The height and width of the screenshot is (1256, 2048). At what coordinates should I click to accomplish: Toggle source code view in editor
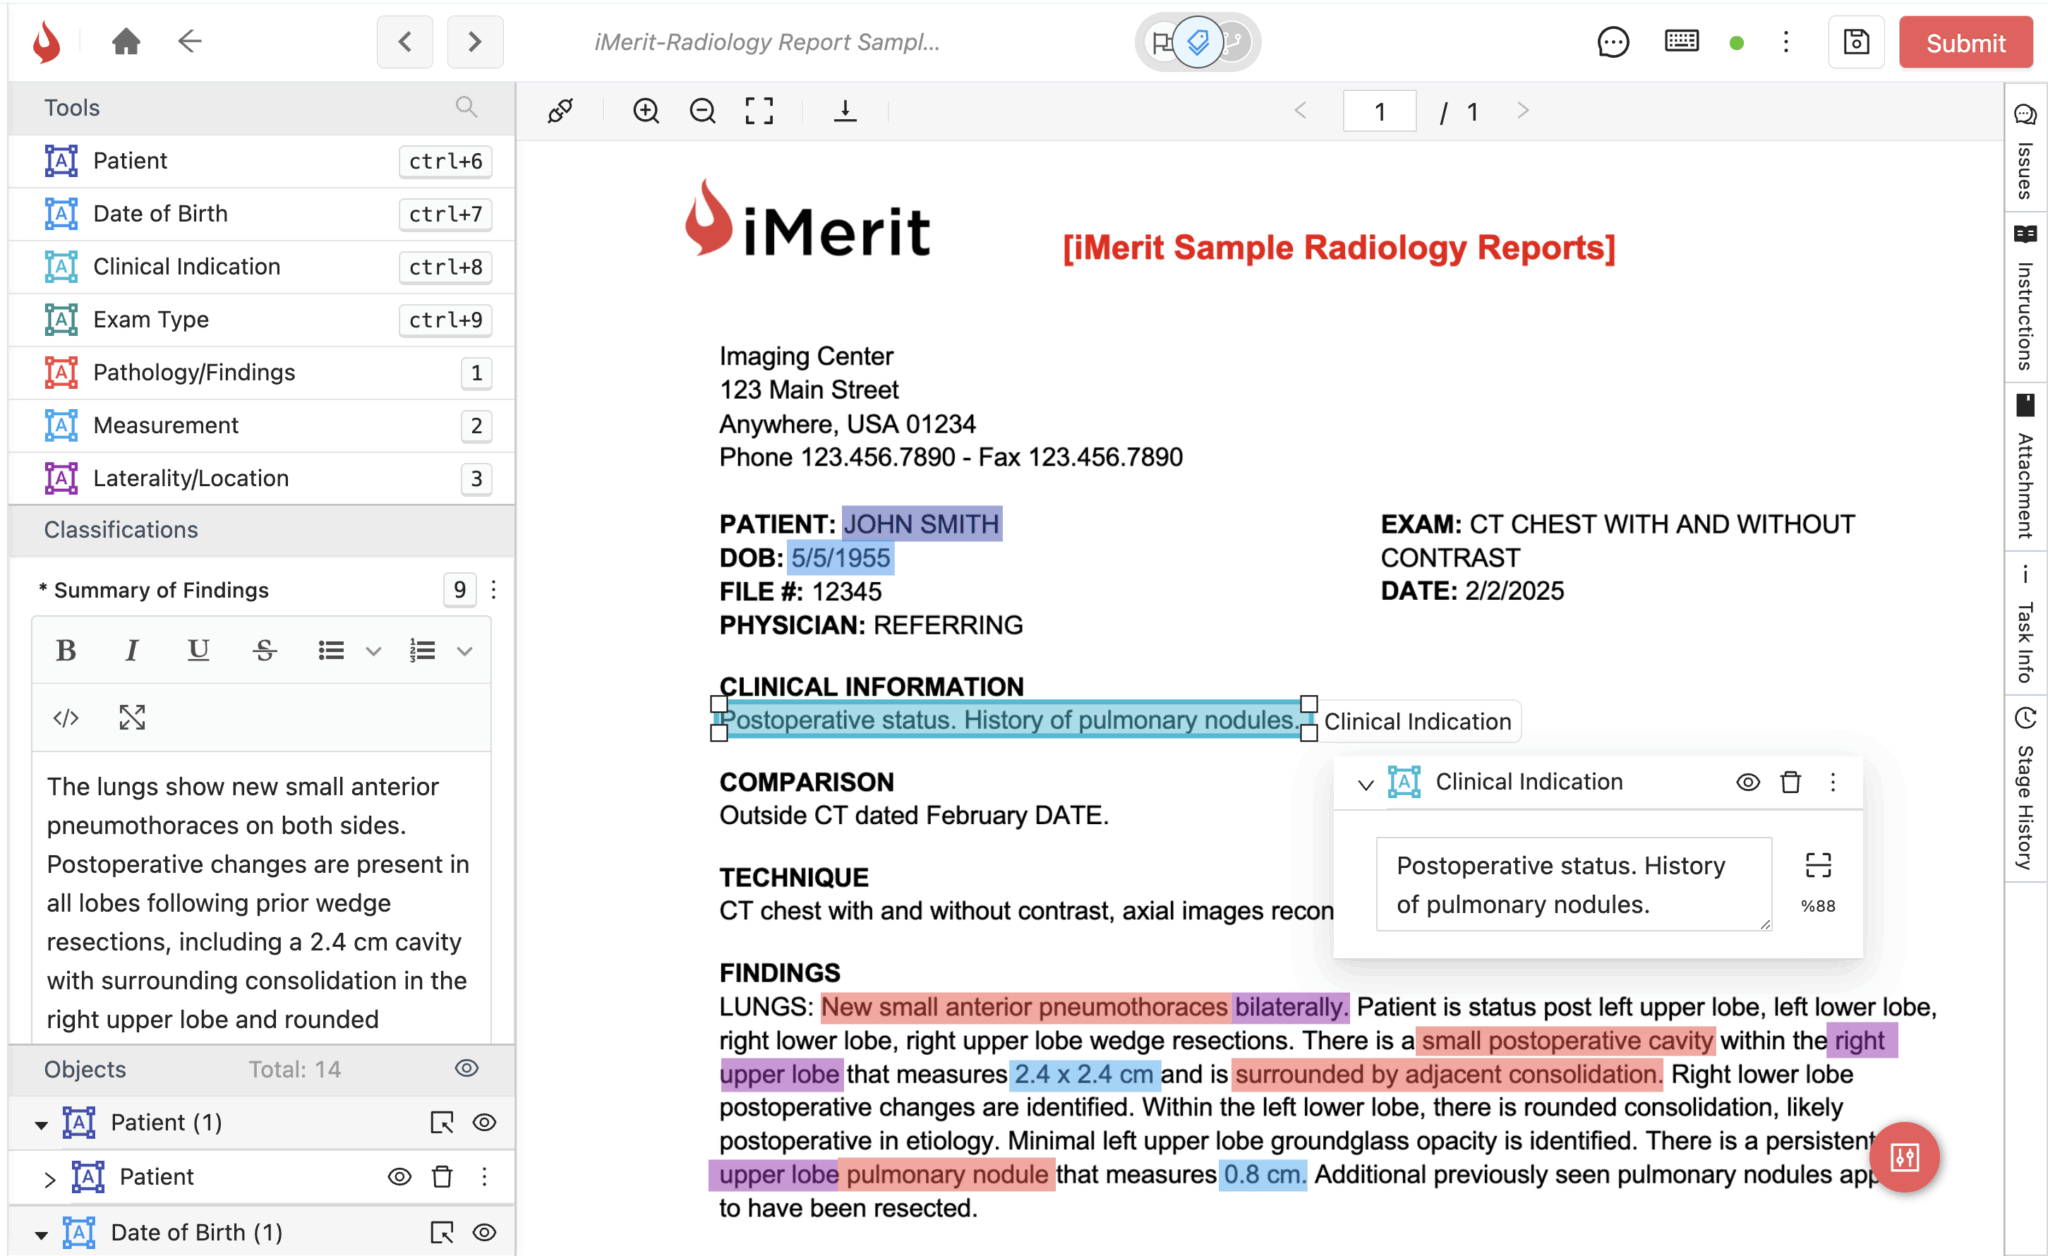tap(66, 718)
